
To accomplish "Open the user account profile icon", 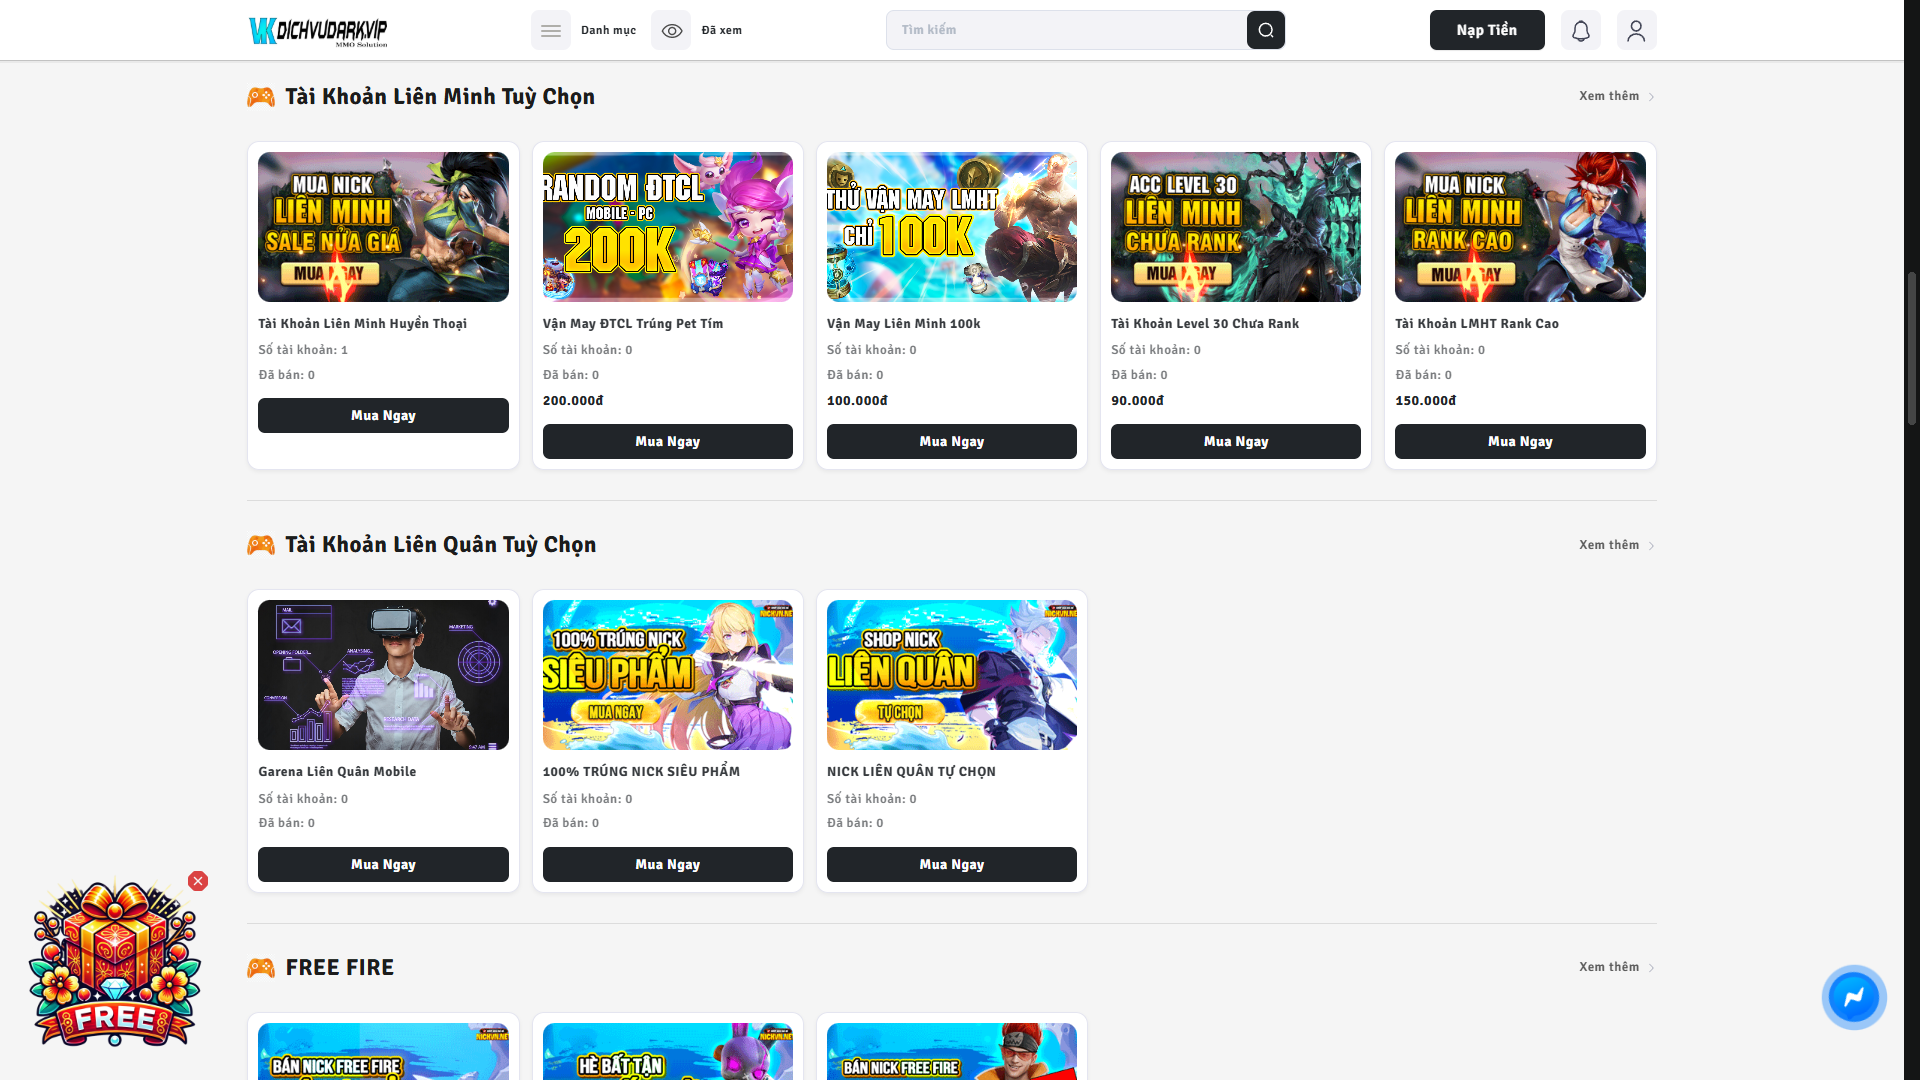I will coord(1636,30).
